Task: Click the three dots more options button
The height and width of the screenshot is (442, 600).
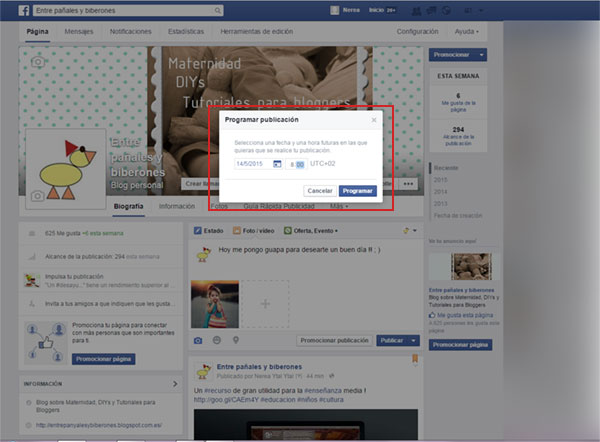Action: click(x=408, y=184)
